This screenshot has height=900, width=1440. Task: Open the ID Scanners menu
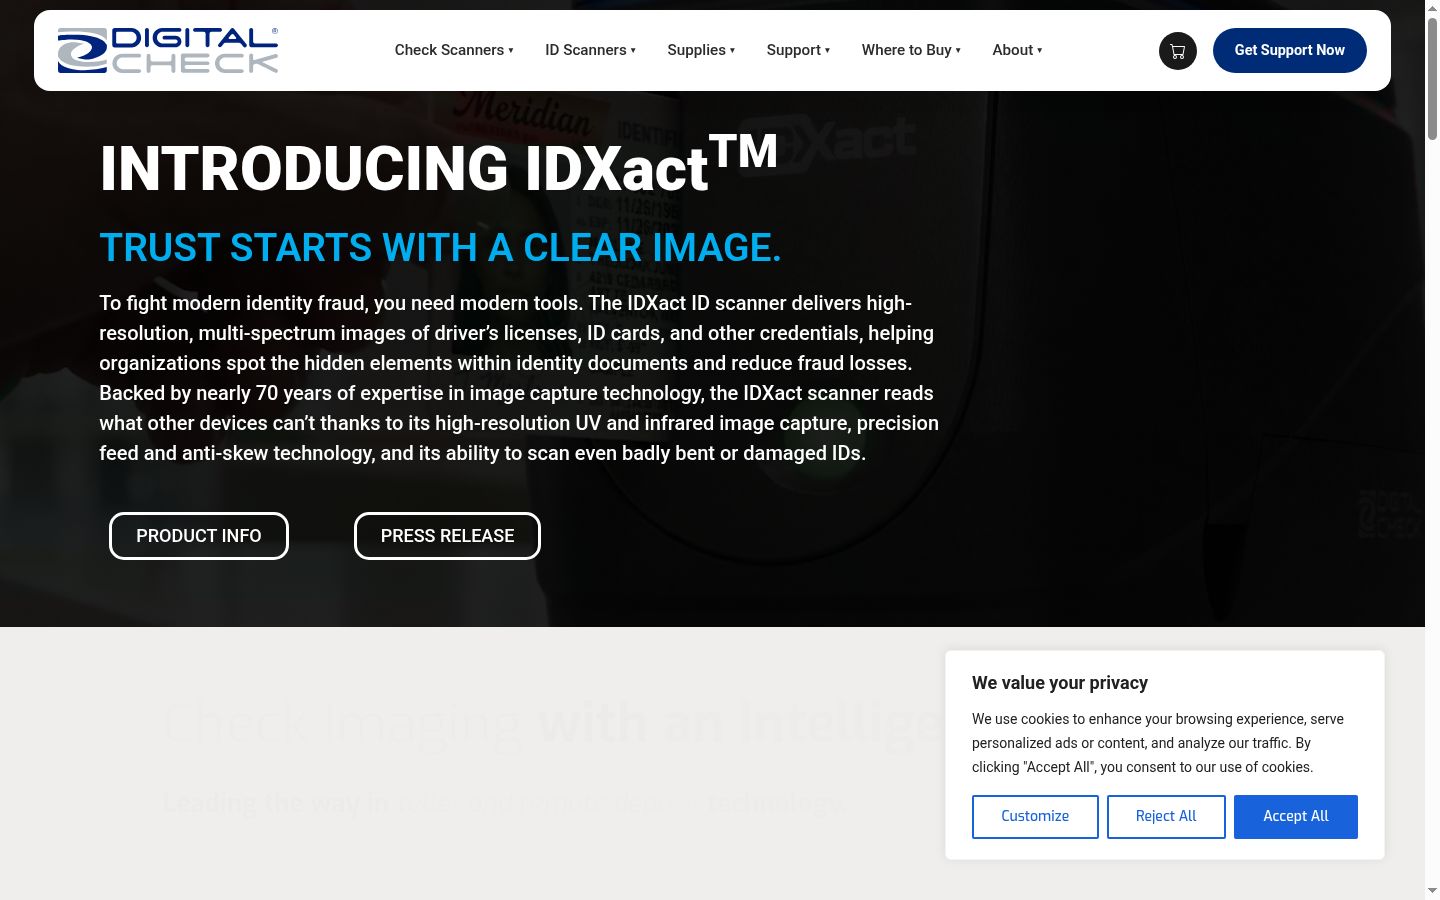click(586, 50)
